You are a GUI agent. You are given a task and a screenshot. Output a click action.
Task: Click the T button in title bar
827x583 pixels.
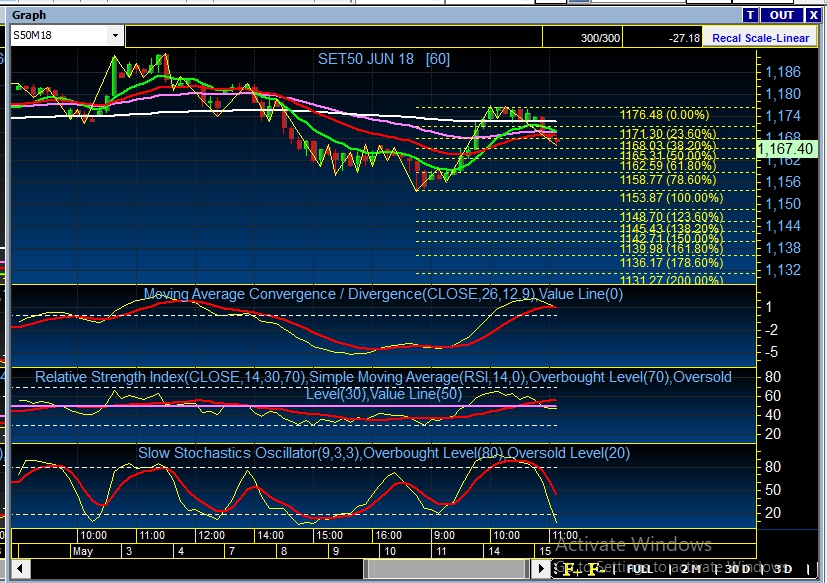coord(750,15)
